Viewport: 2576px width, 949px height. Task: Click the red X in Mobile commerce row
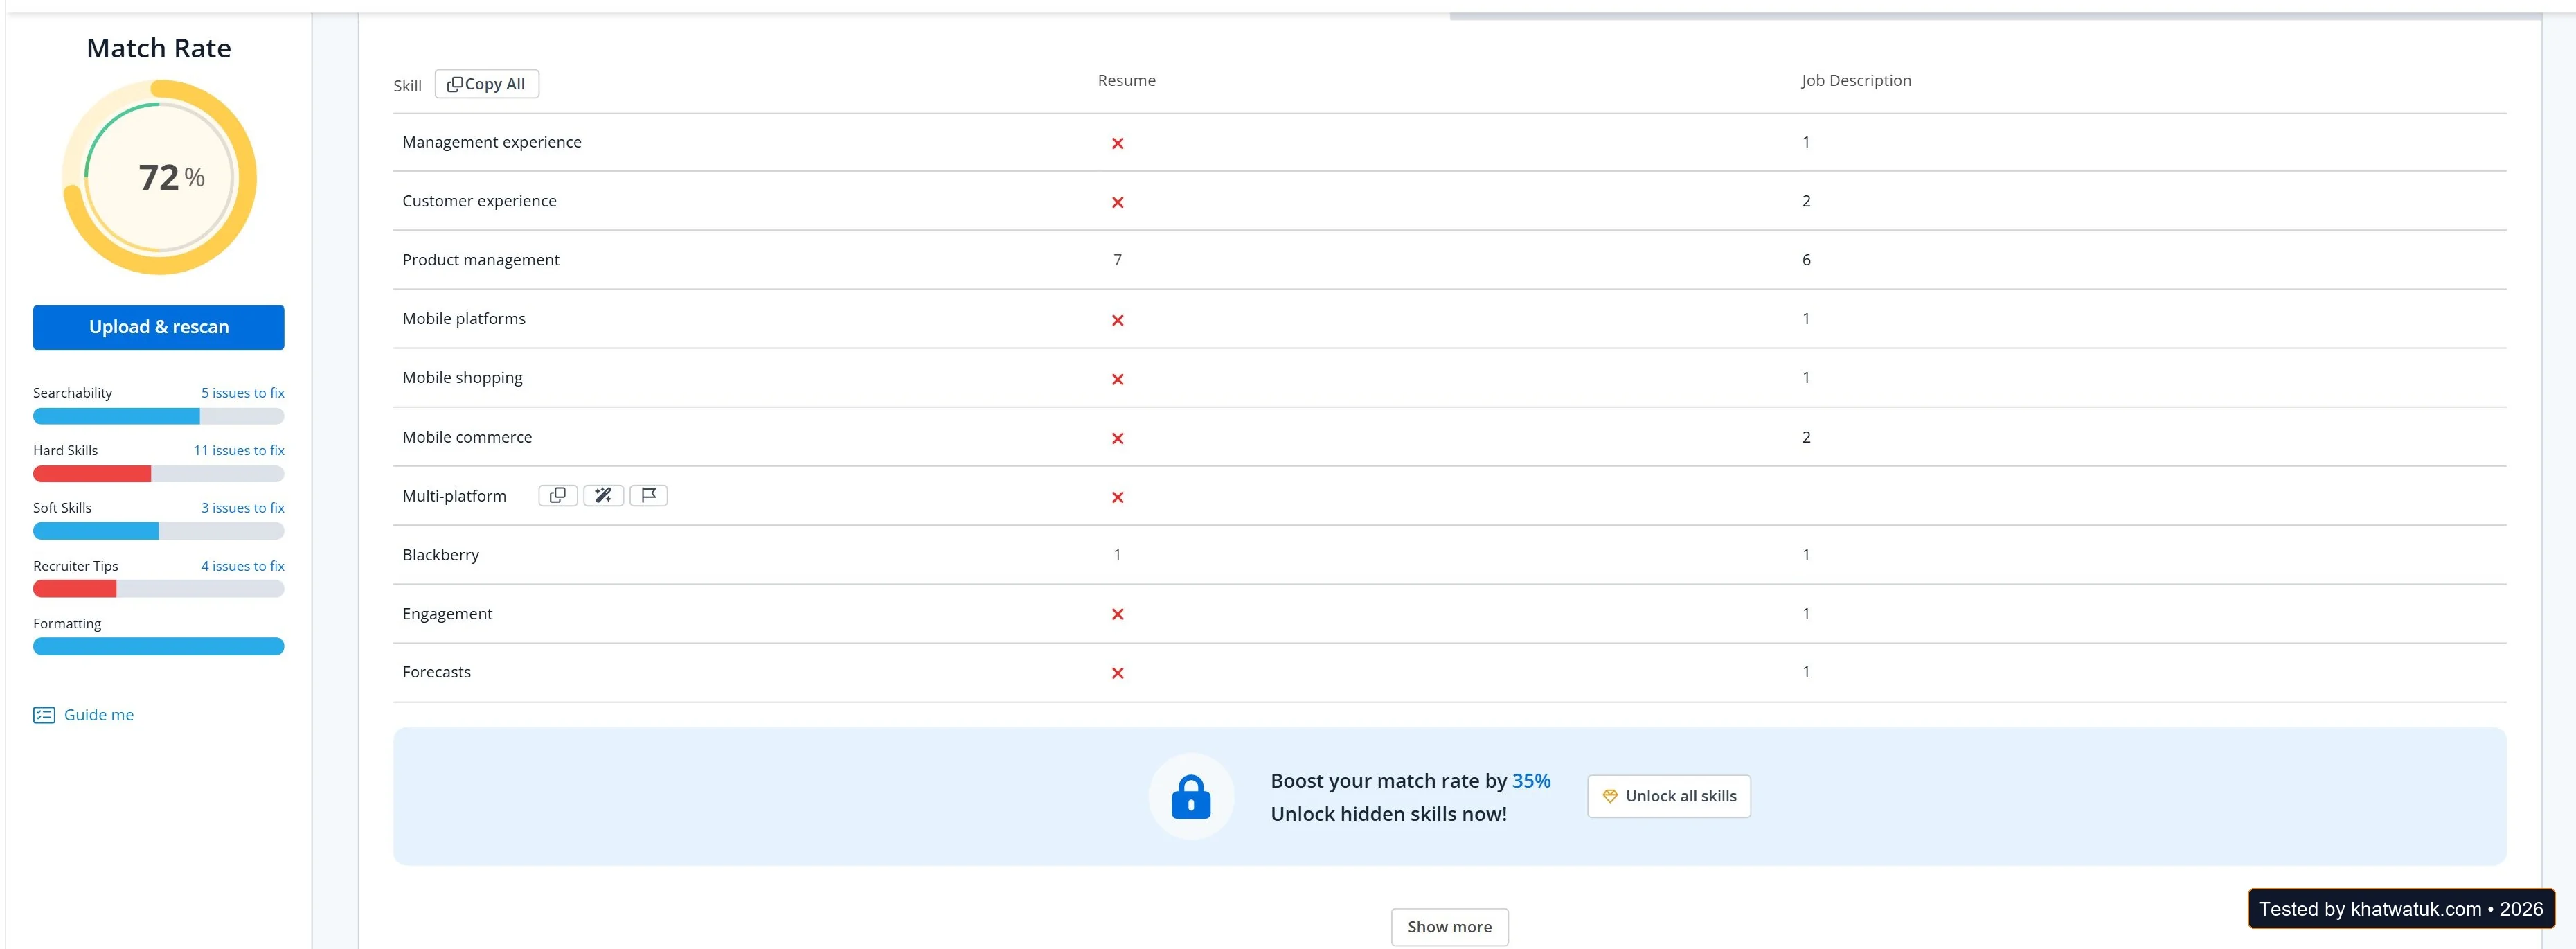pos(1117,438)
